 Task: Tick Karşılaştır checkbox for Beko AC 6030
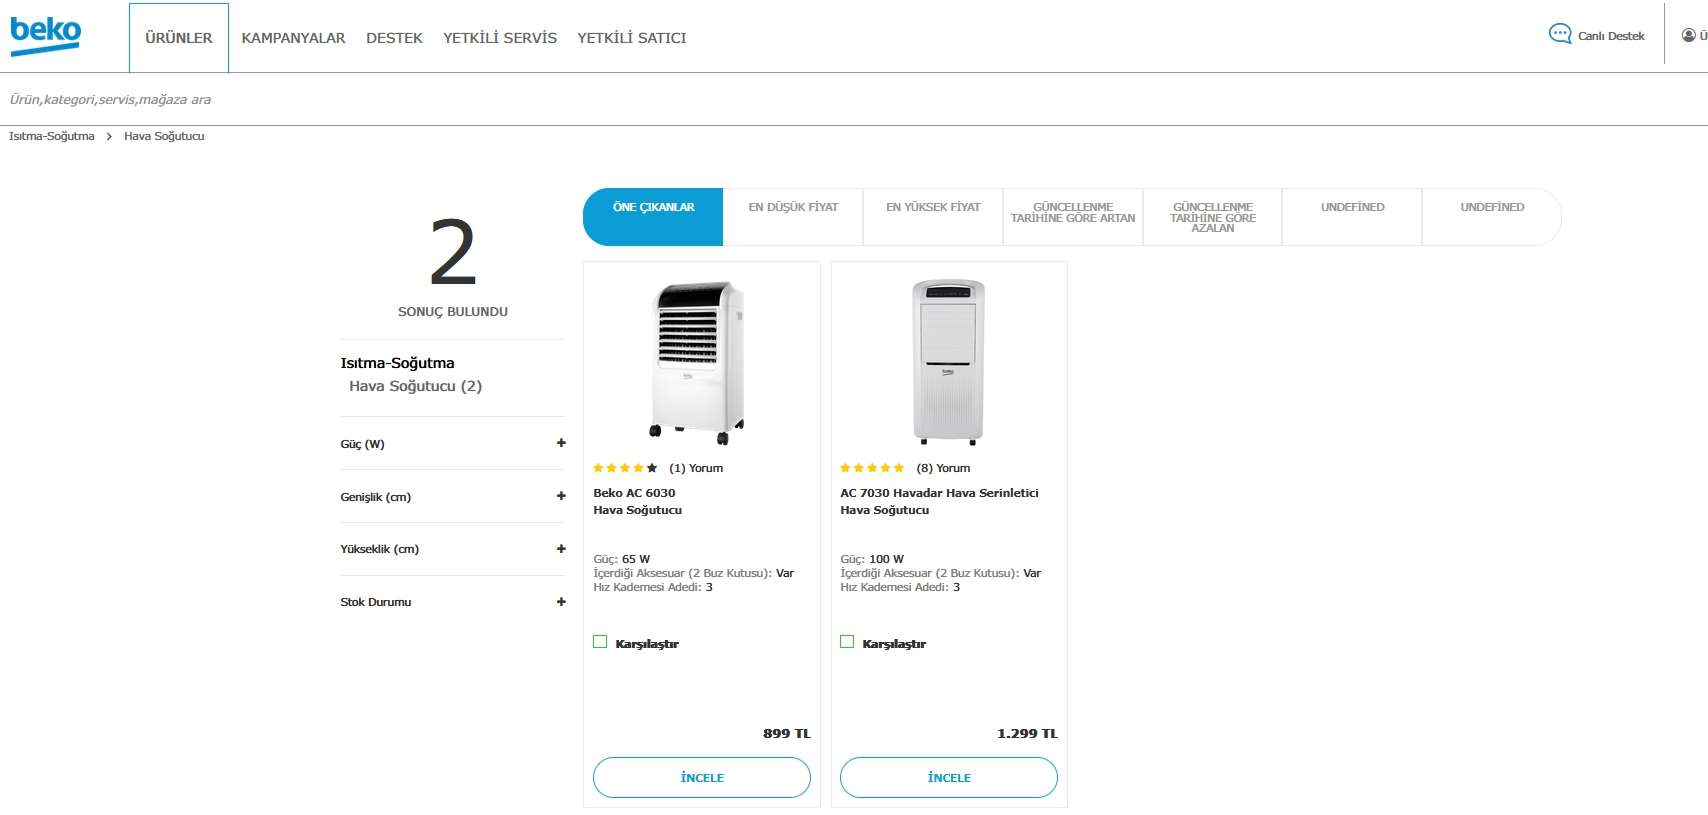coord(600,642)
